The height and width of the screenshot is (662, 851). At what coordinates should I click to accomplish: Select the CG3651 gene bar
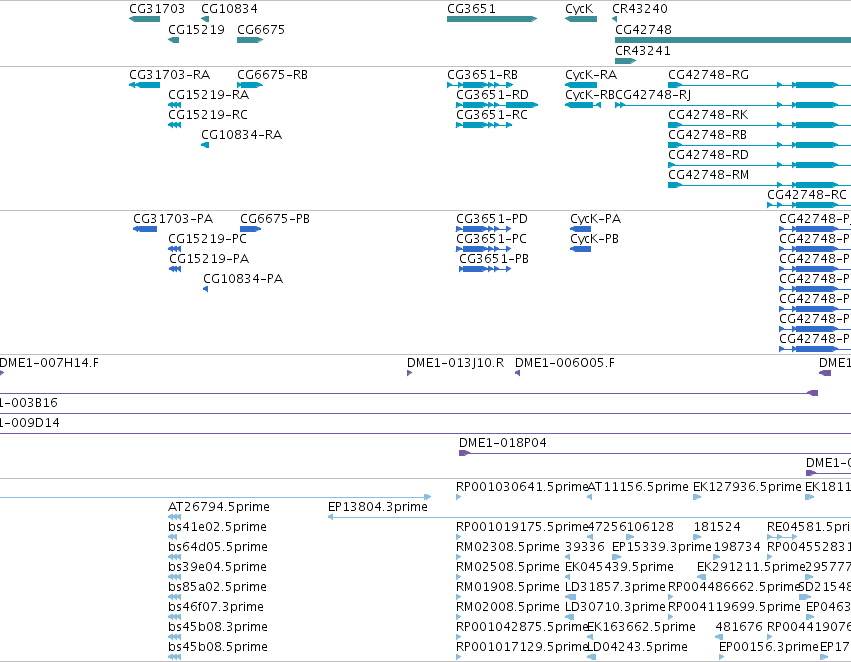(492, 19)
